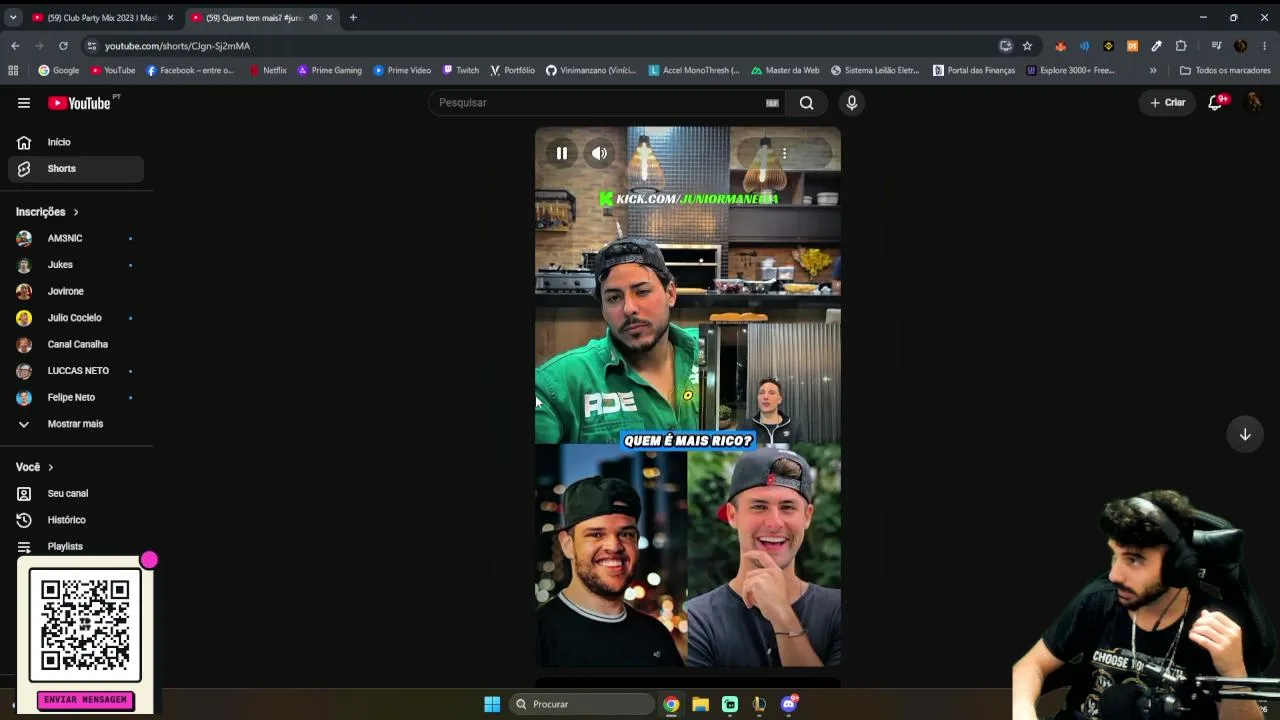Reload the current page
This screenshot has height=720, width=1280.
pos(63,46)
